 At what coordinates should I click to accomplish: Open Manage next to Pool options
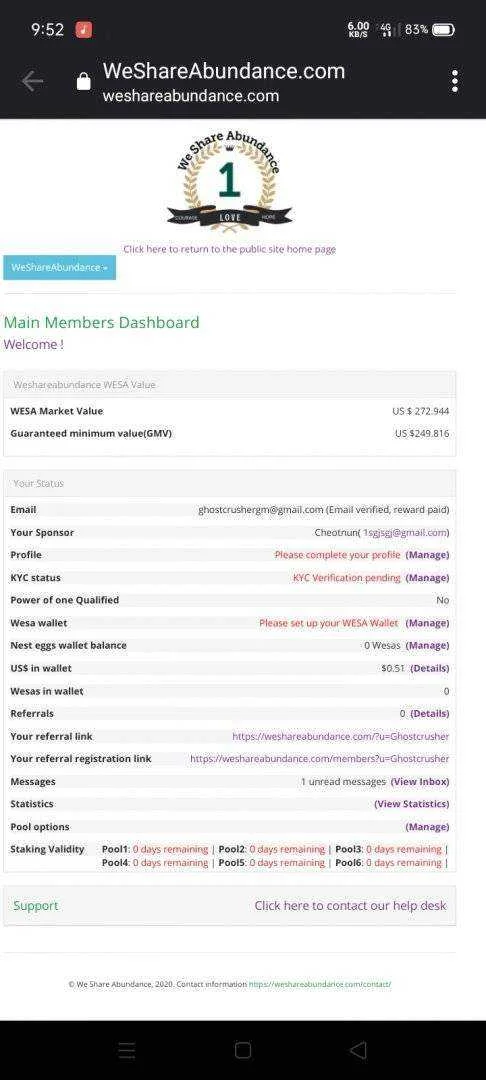coord(427,827)
